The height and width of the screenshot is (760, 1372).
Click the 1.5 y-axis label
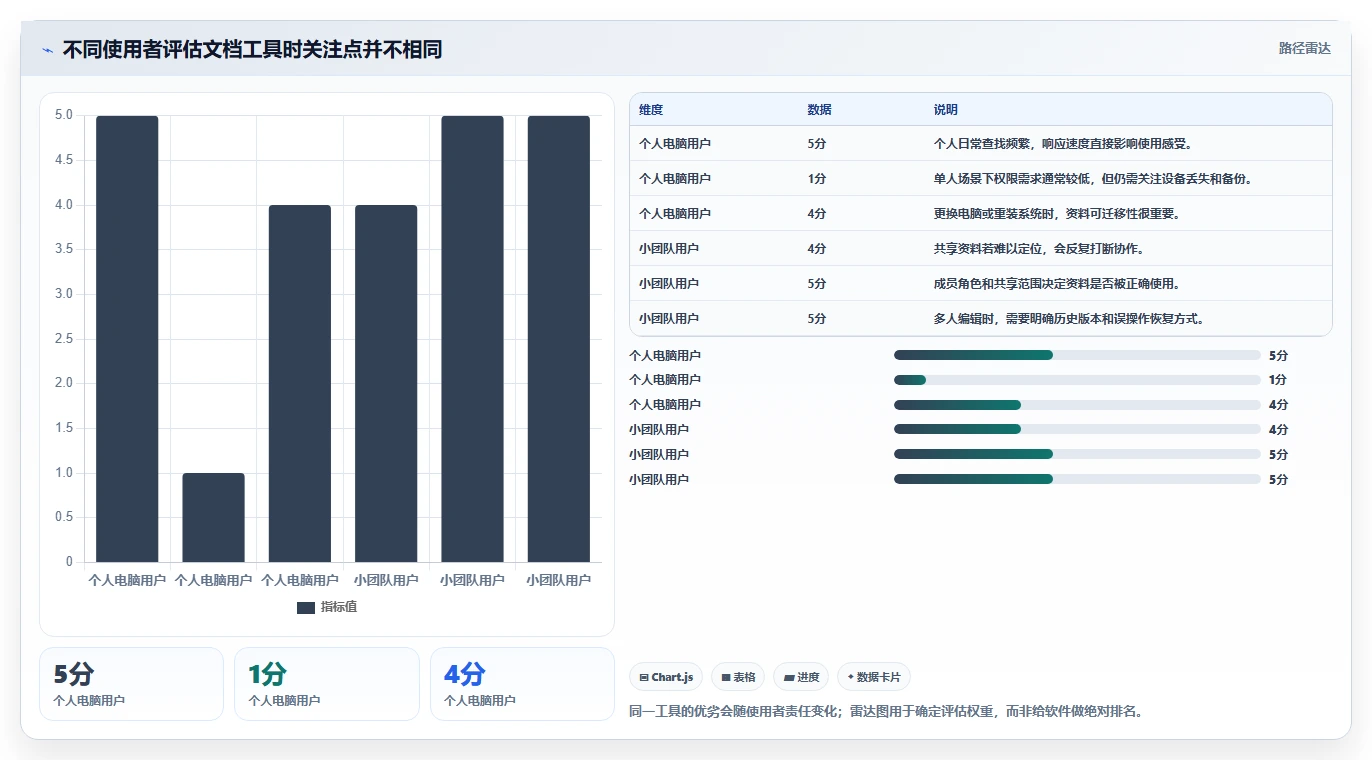(64, 428)
